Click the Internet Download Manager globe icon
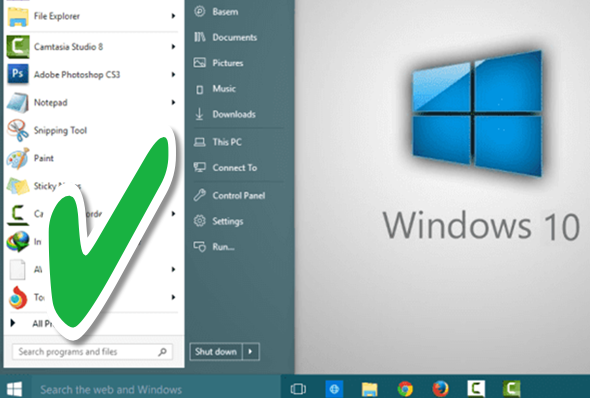The height and width of the screenshot is (398, 590). coord(18,242)
